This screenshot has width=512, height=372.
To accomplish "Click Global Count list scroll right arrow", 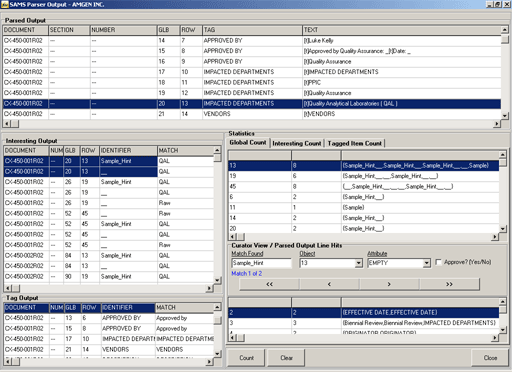I will click(495, 236).
